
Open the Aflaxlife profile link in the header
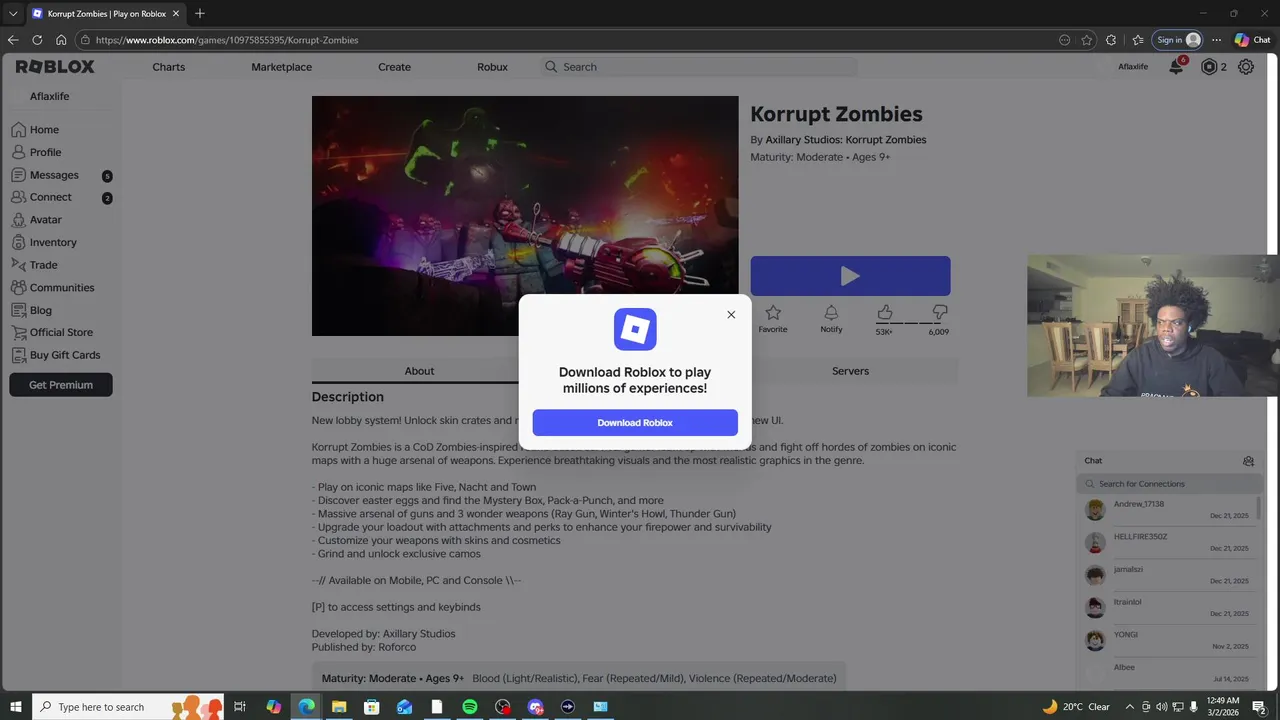click(1133, 67)
